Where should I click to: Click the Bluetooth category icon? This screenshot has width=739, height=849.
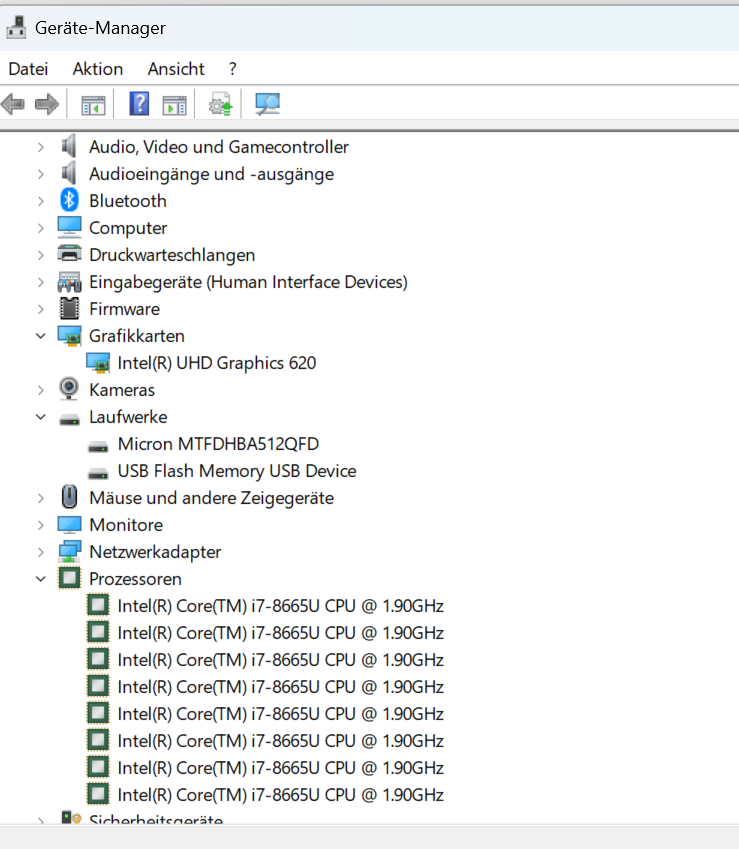pos(69,200)
